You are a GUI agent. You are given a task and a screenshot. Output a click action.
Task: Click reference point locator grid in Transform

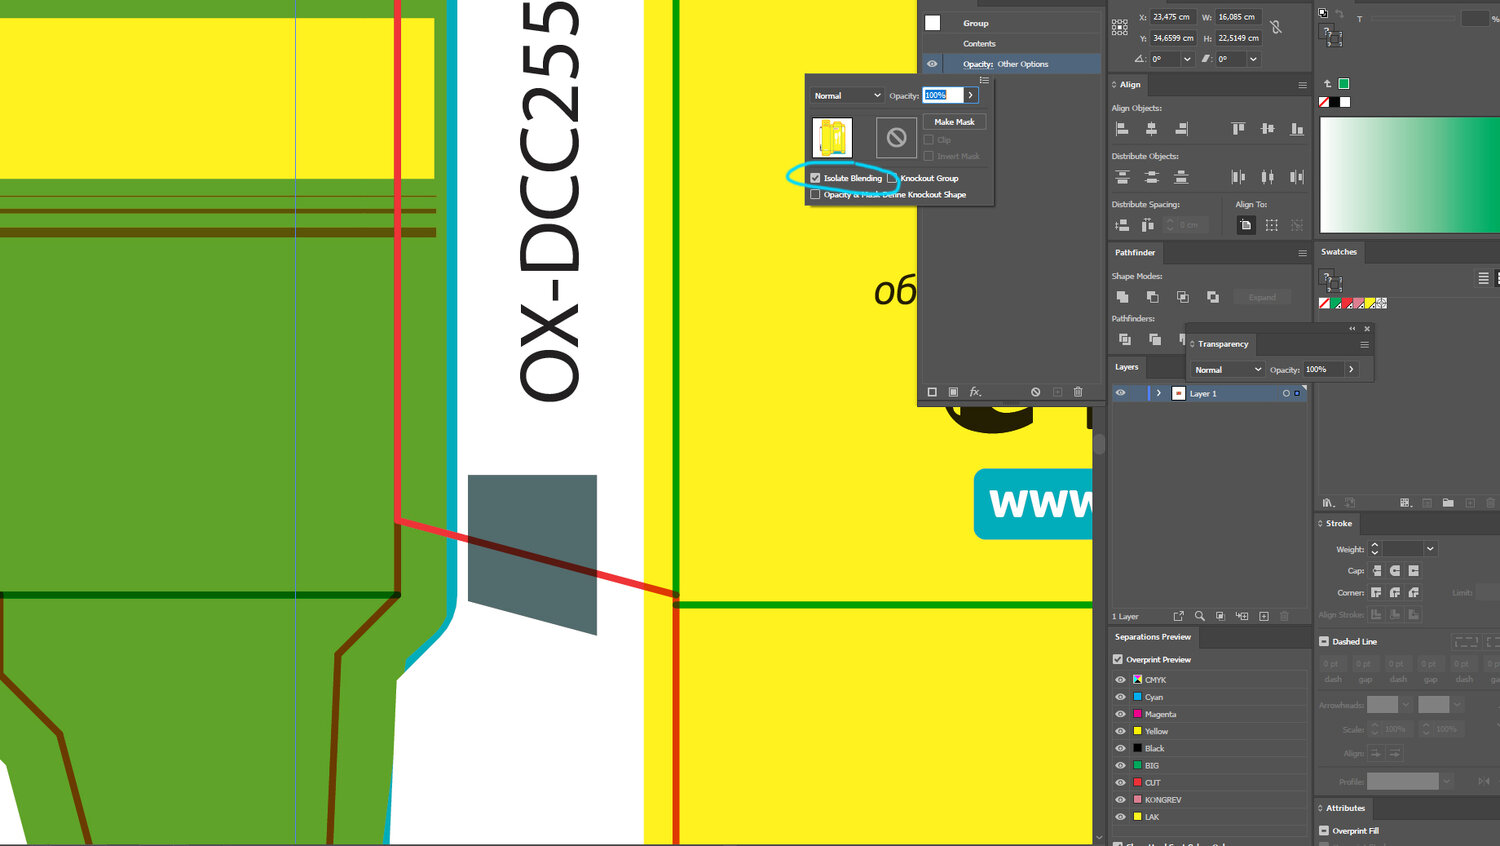pos(1120,27)
